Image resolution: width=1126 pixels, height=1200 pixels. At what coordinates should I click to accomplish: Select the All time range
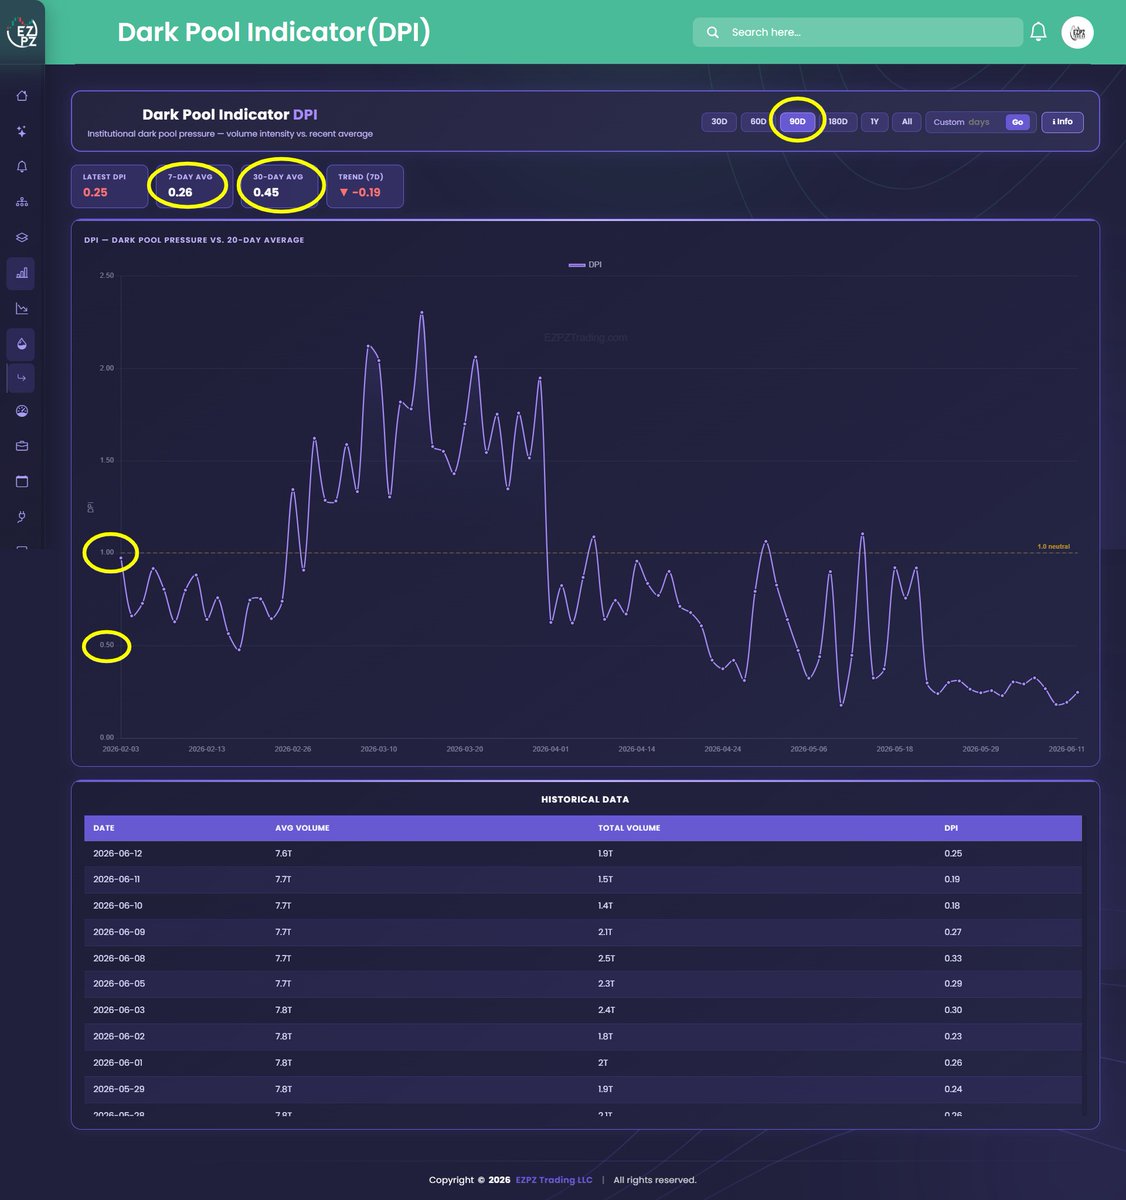pyautogui.click(x=907, y=122)
